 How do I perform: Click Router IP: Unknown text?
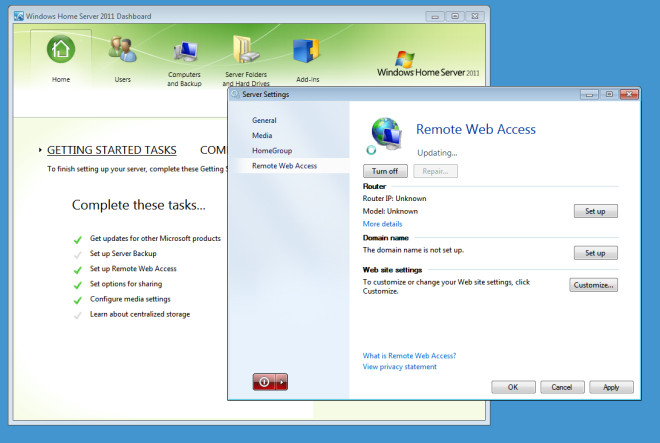pyautogui.click(x=394, y=198)
